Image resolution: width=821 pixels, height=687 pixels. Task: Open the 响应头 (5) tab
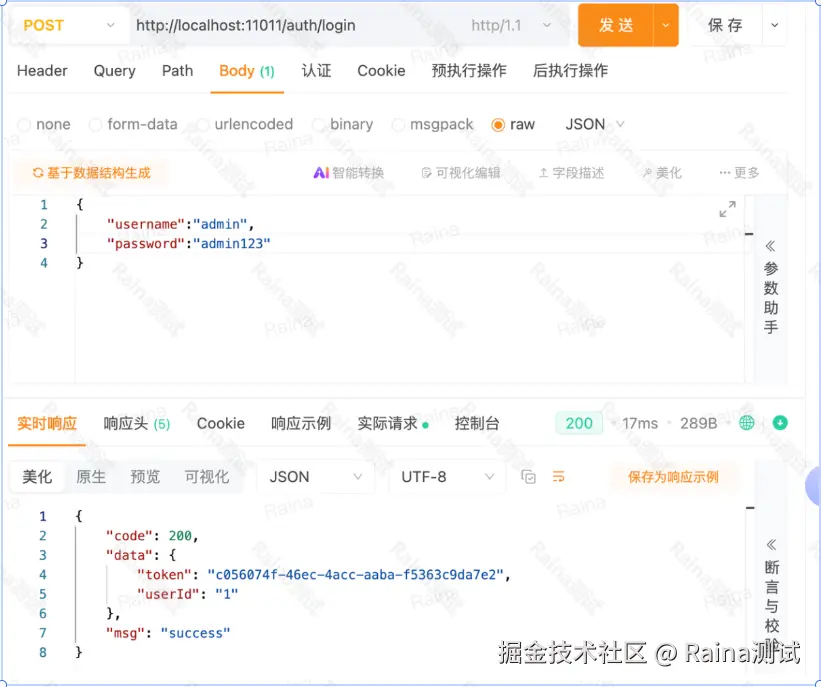coord(136,423)
